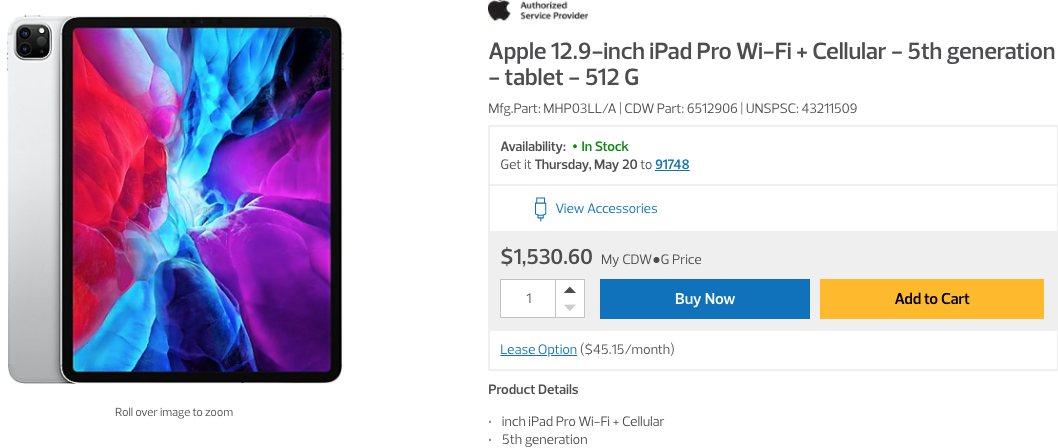Add the iPad Pro to cart
Screen dimensions: 1058x448
932,299
